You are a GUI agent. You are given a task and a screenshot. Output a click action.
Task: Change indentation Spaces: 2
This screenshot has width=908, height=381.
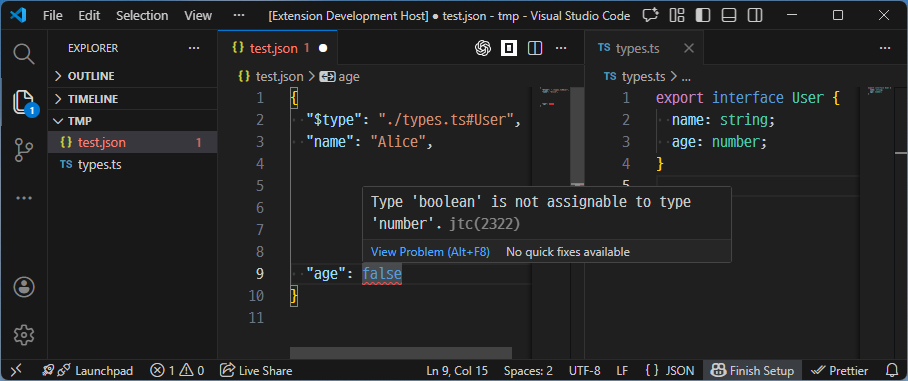528,371
